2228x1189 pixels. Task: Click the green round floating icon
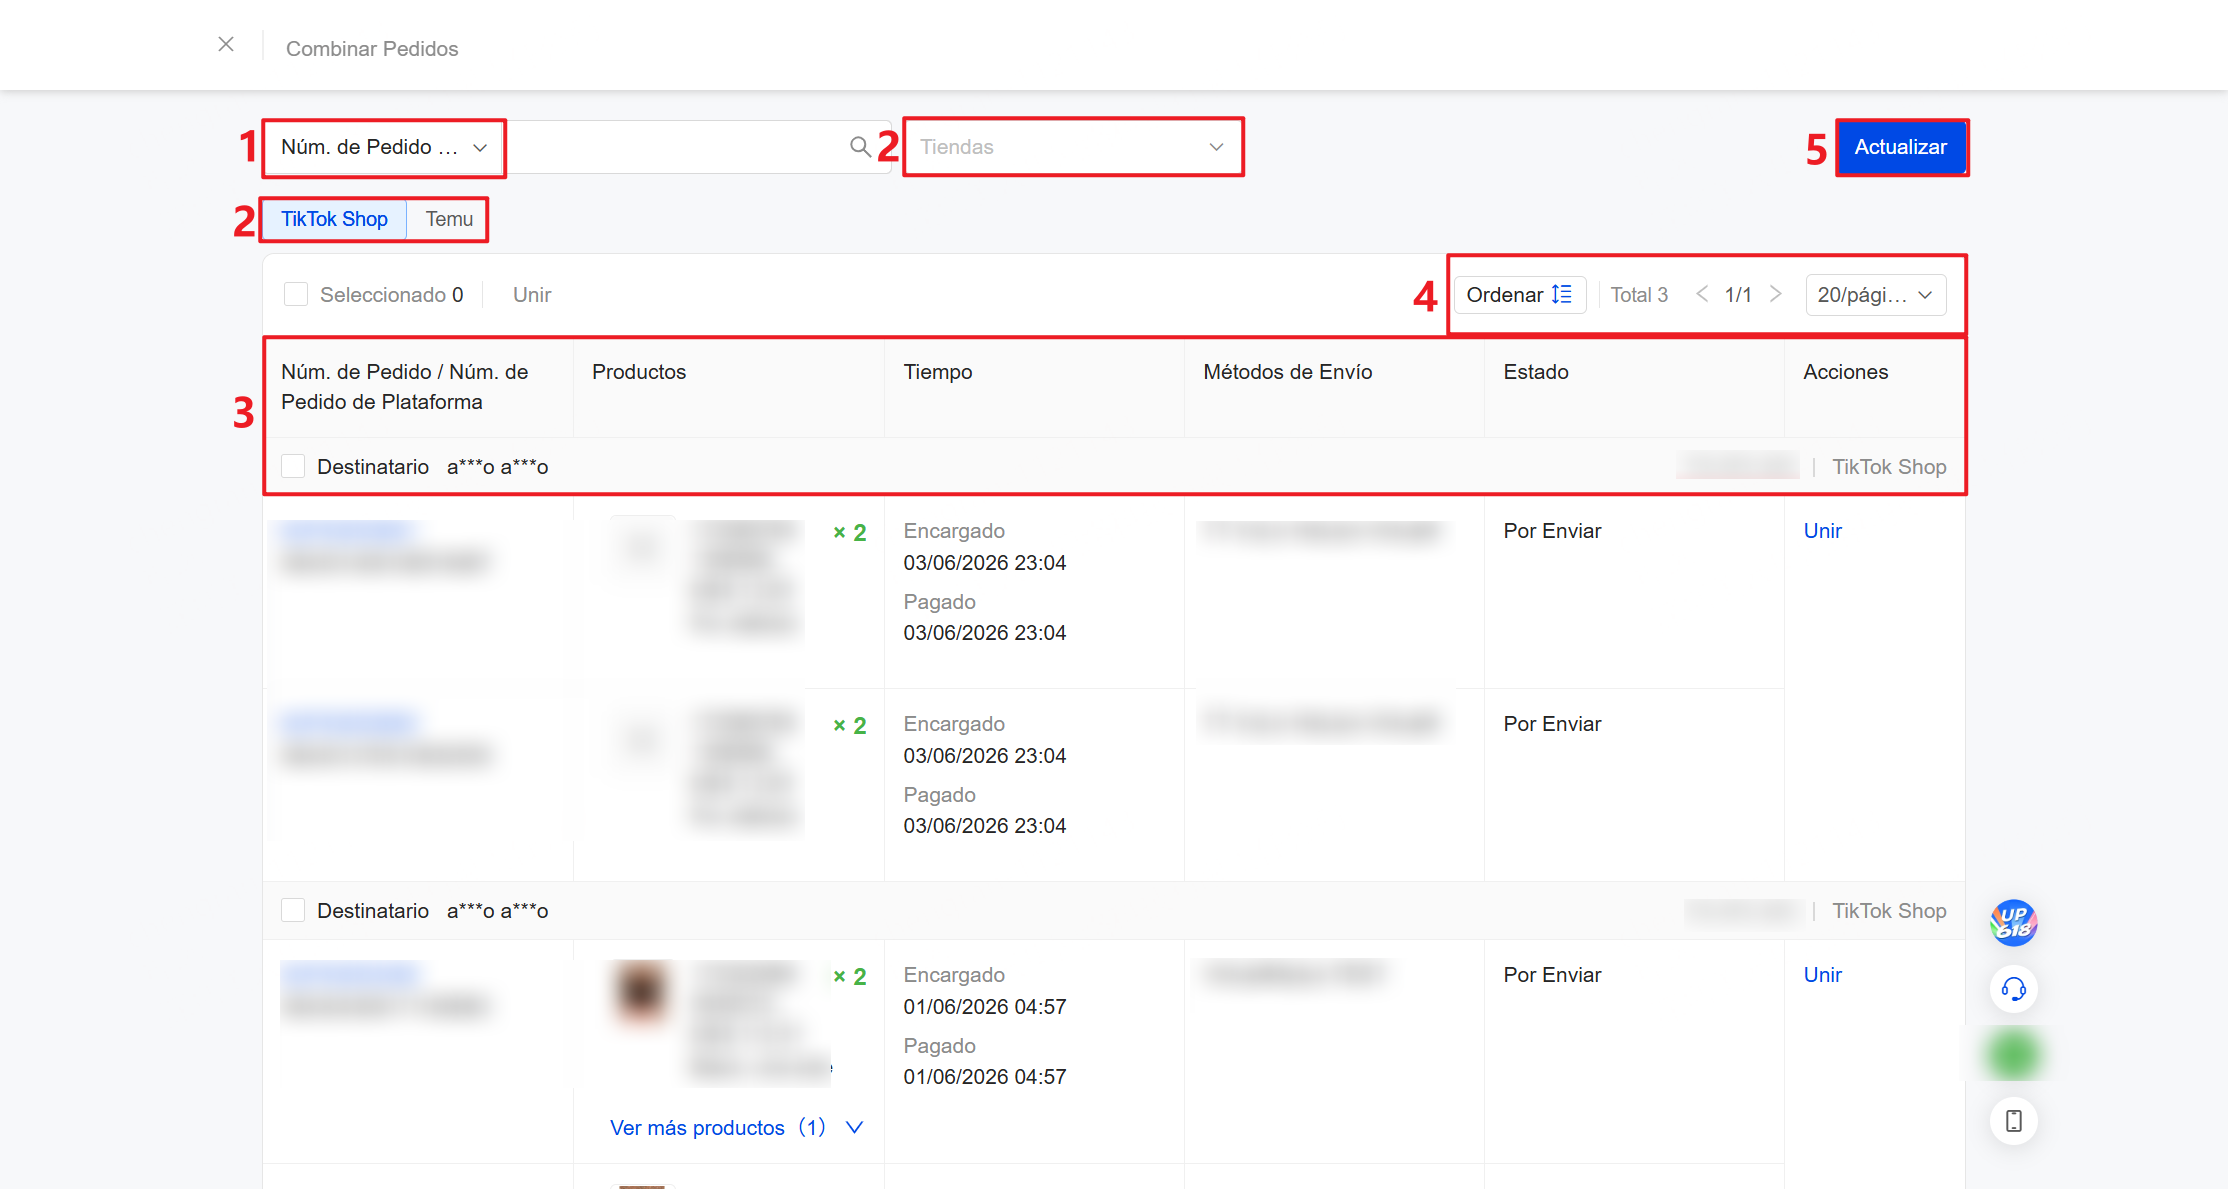tap(2014, 1055)
